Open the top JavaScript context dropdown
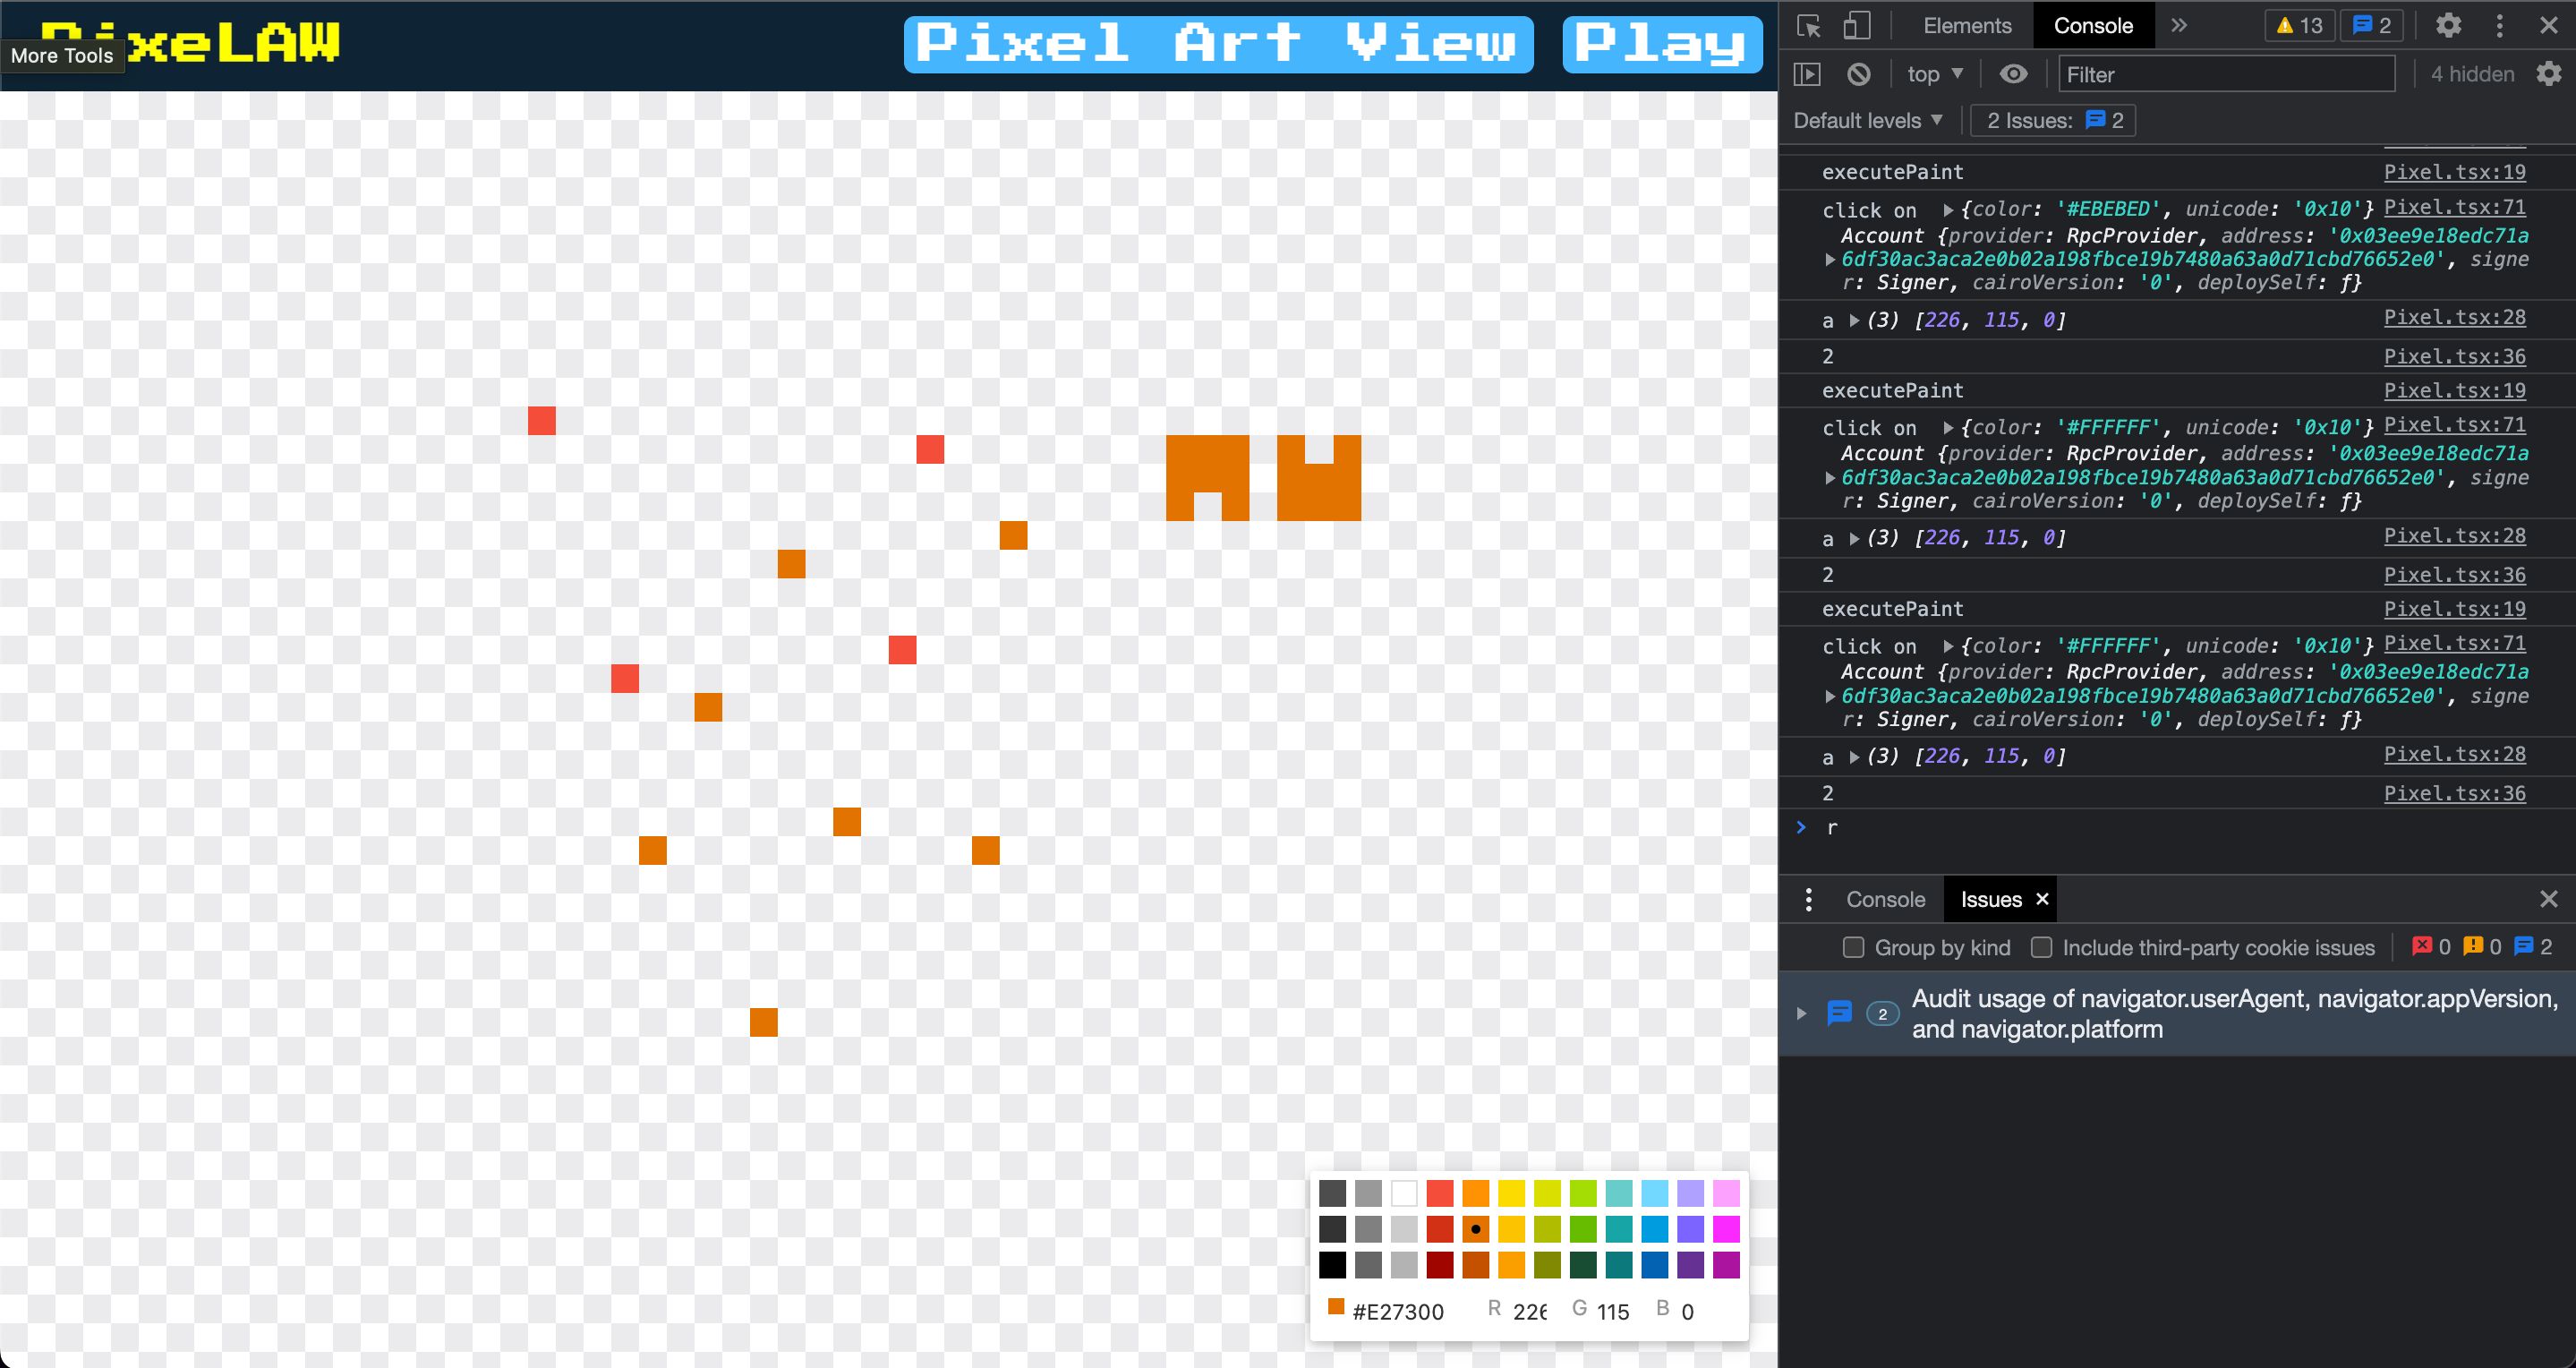Viewport: 2576px width, 1368px height. (1935, 74)
